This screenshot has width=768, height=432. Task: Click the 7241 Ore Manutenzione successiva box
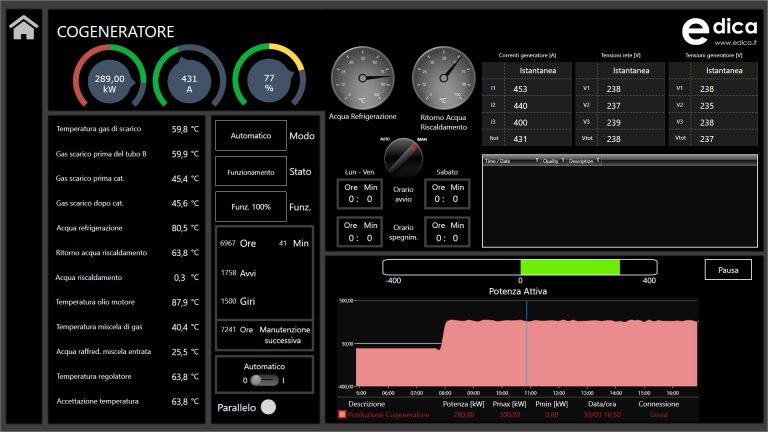[x=264, y=335]
